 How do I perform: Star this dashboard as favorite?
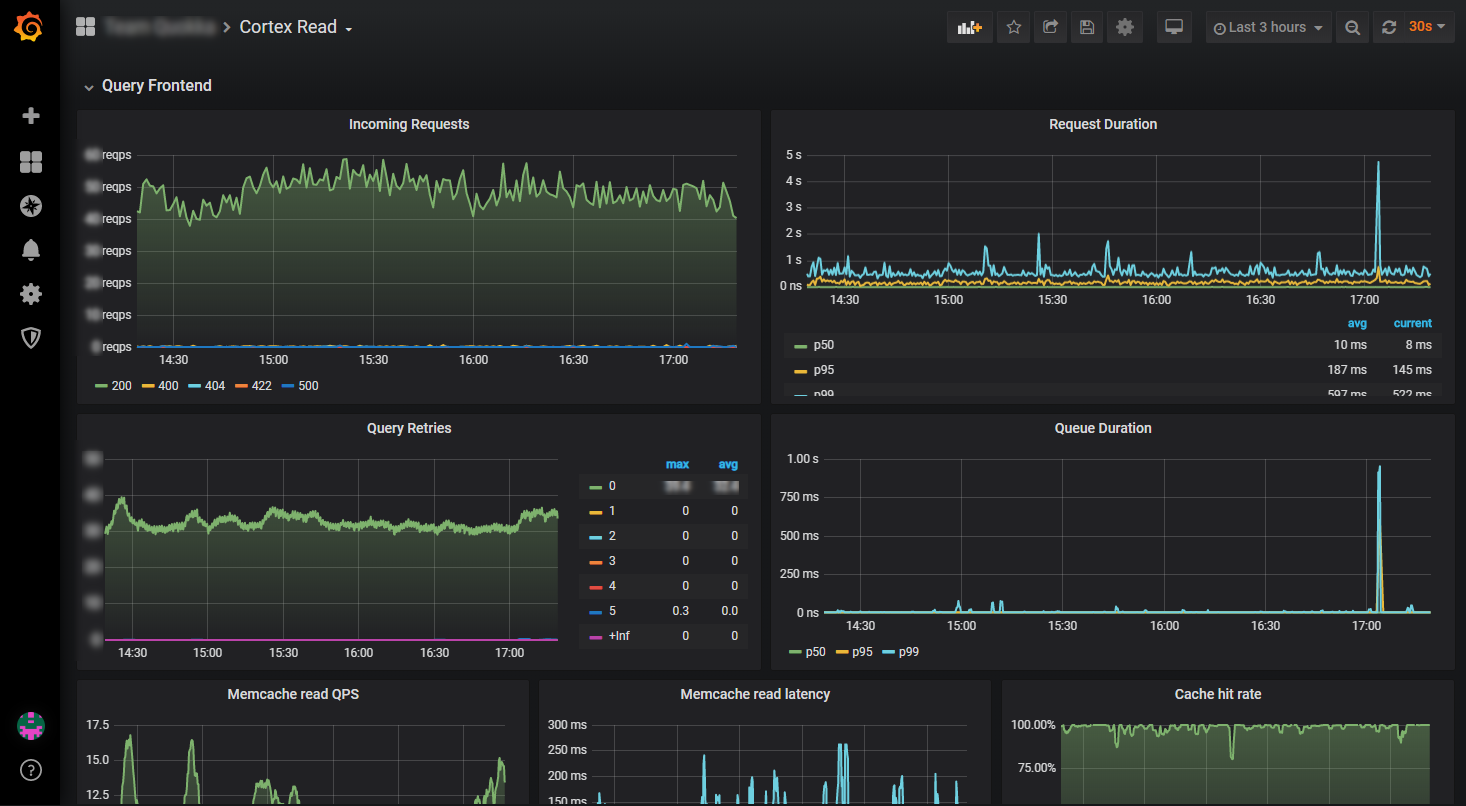[x=1013, y=28]
